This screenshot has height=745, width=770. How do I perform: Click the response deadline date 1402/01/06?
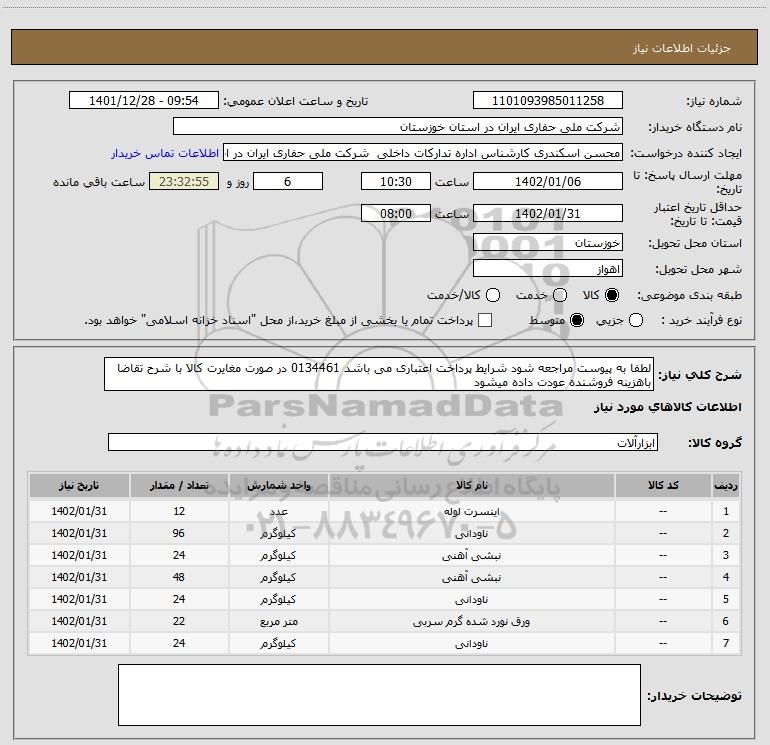pos(548,182)
